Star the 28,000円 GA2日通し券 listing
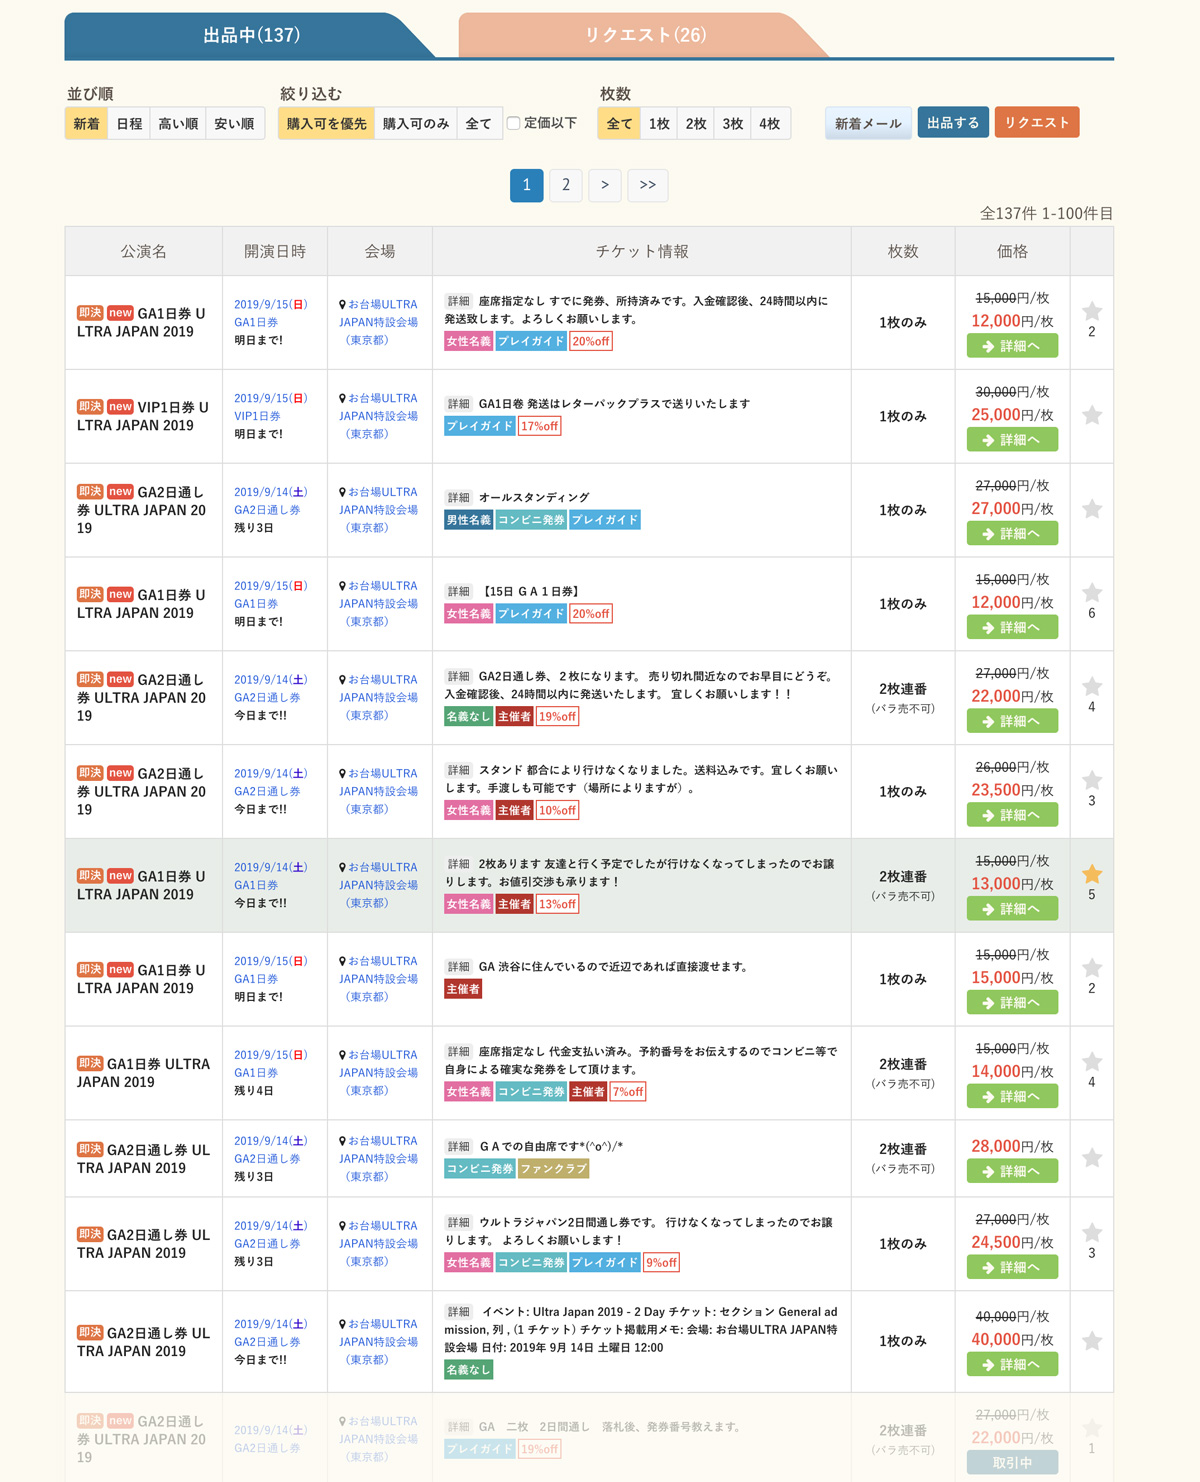 click(x=1092, y=1158)
